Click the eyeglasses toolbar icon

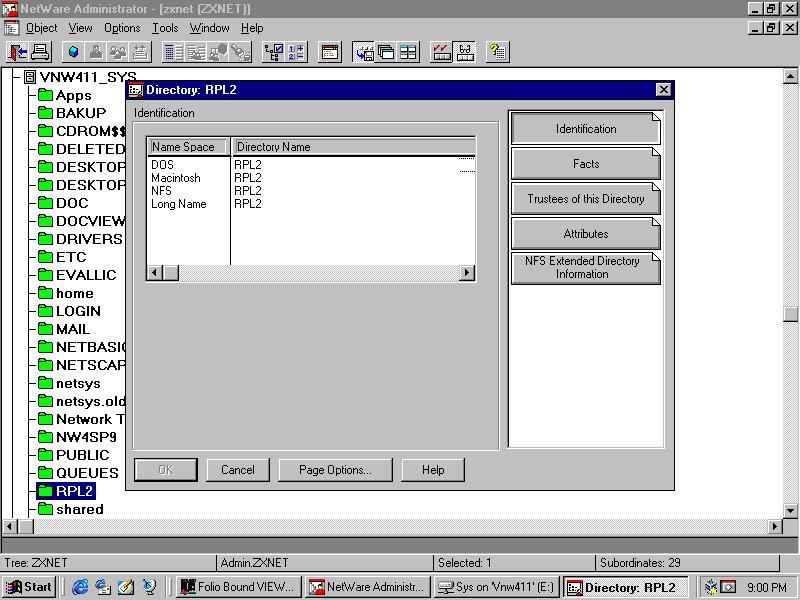tap(464, 52)
